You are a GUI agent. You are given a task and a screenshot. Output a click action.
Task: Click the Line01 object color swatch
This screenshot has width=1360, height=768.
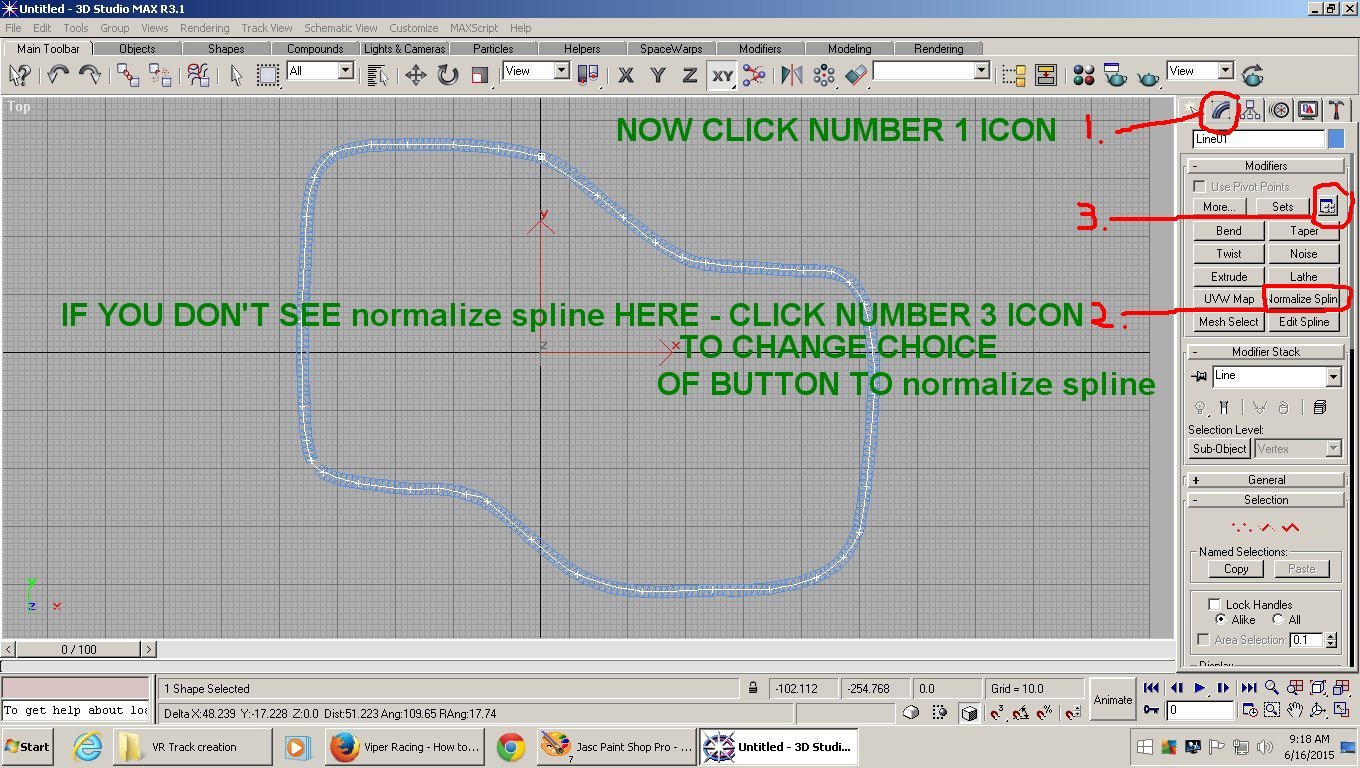(1336, 140)
